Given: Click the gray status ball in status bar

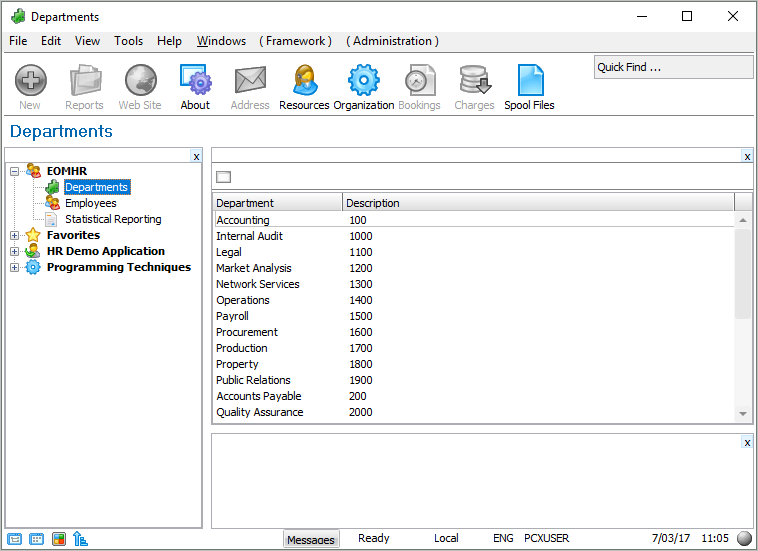Looking at the screenshot, I should 744,539.
